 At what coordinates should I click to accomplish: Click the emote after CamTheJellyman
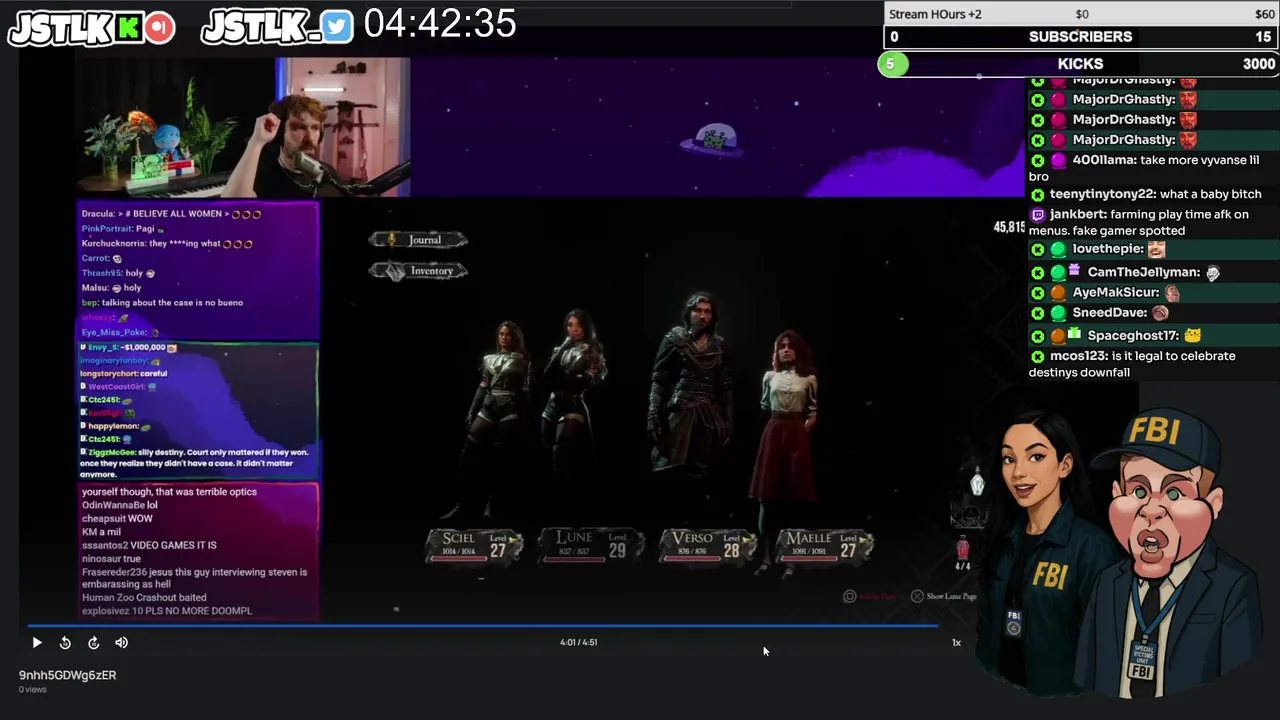1213,272
